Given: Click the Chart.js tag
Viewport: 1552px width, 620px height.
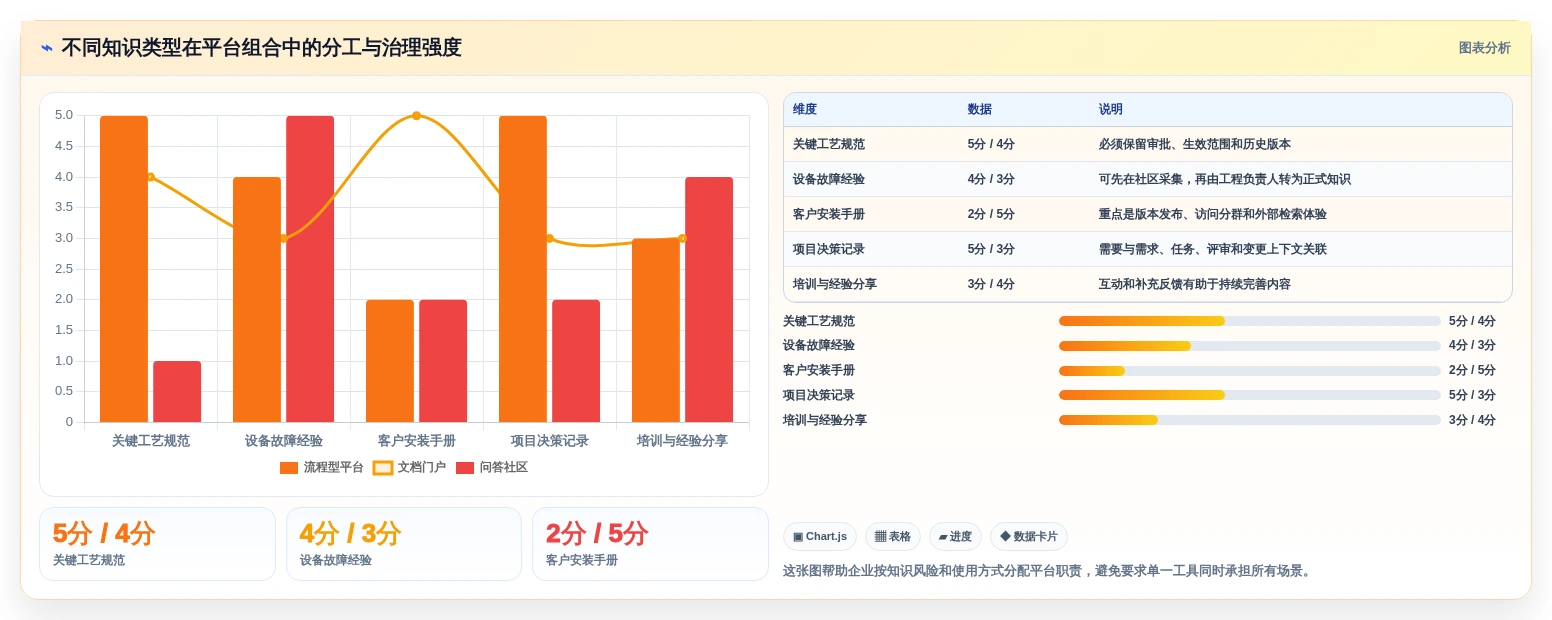Looking at the screenshot, I should [820, 536].
